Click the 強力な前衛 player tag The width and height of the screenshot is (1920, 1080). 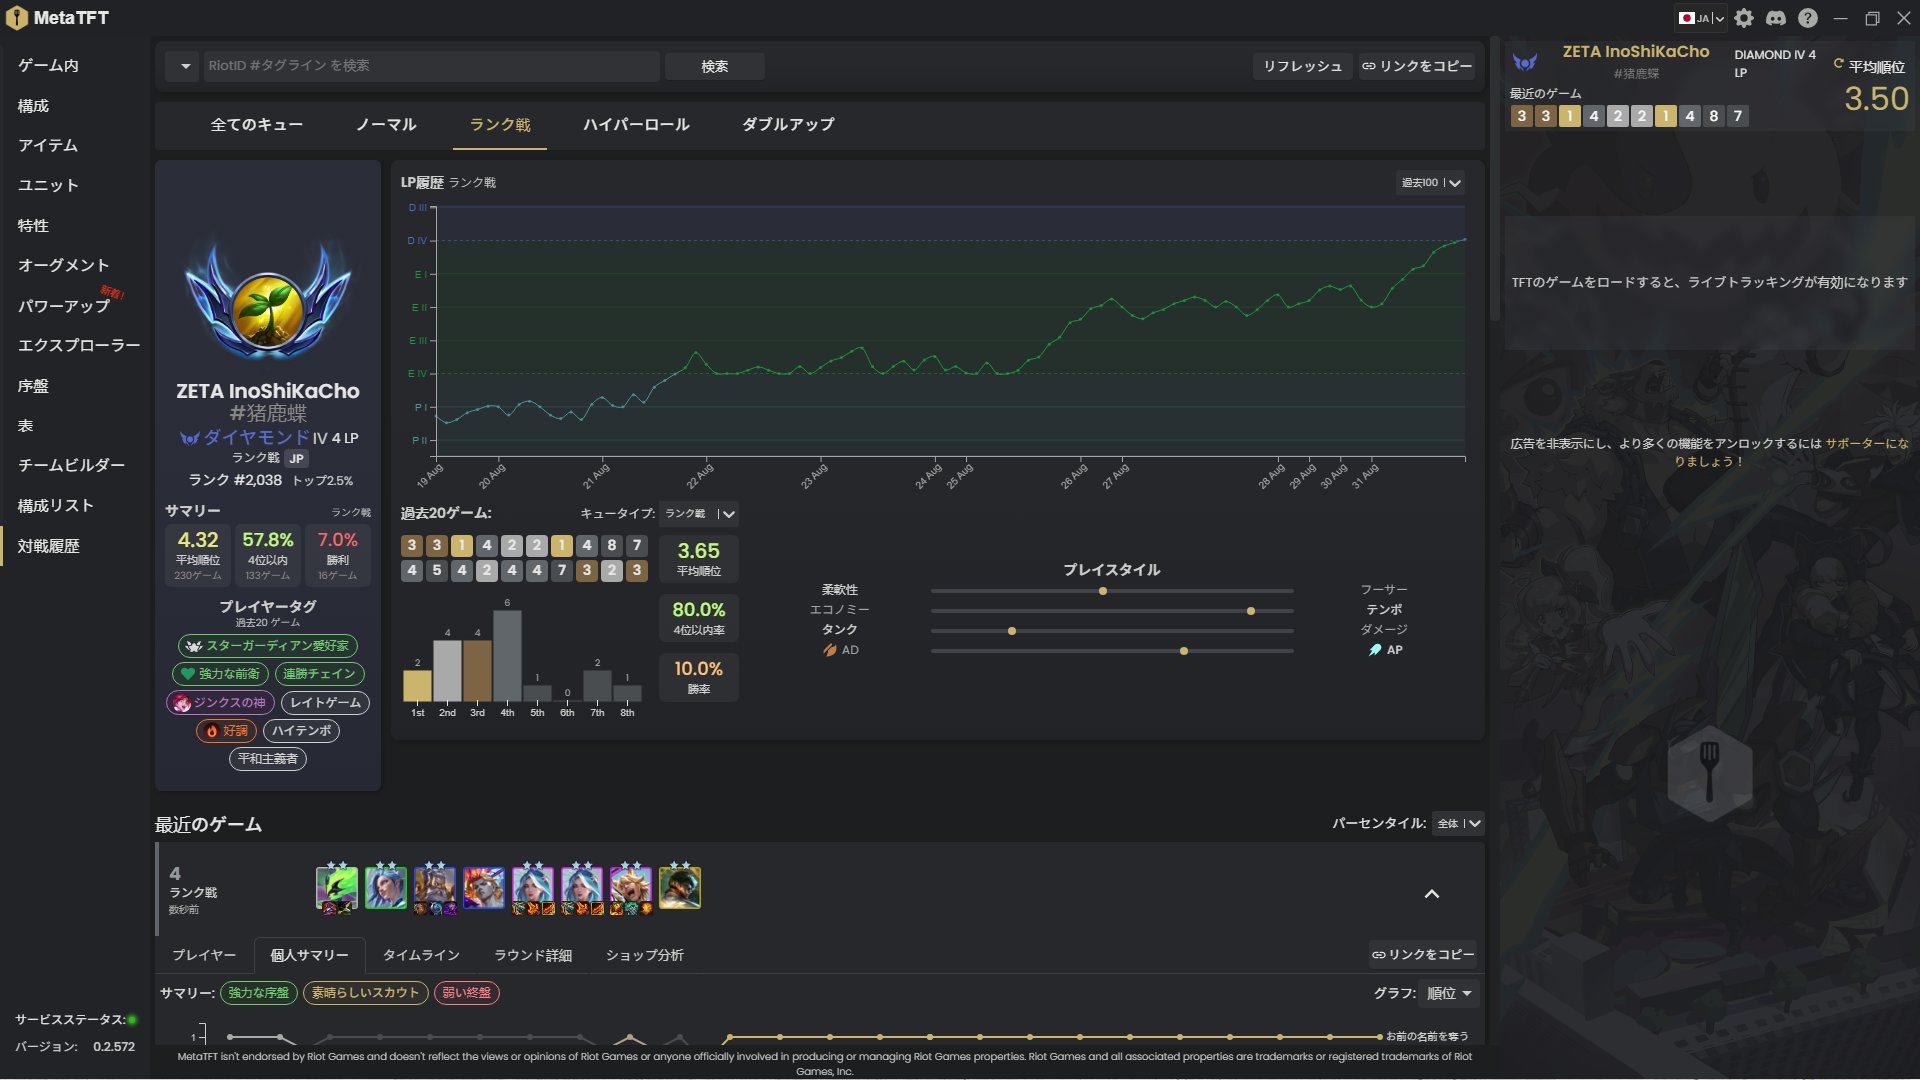point(219,674)
